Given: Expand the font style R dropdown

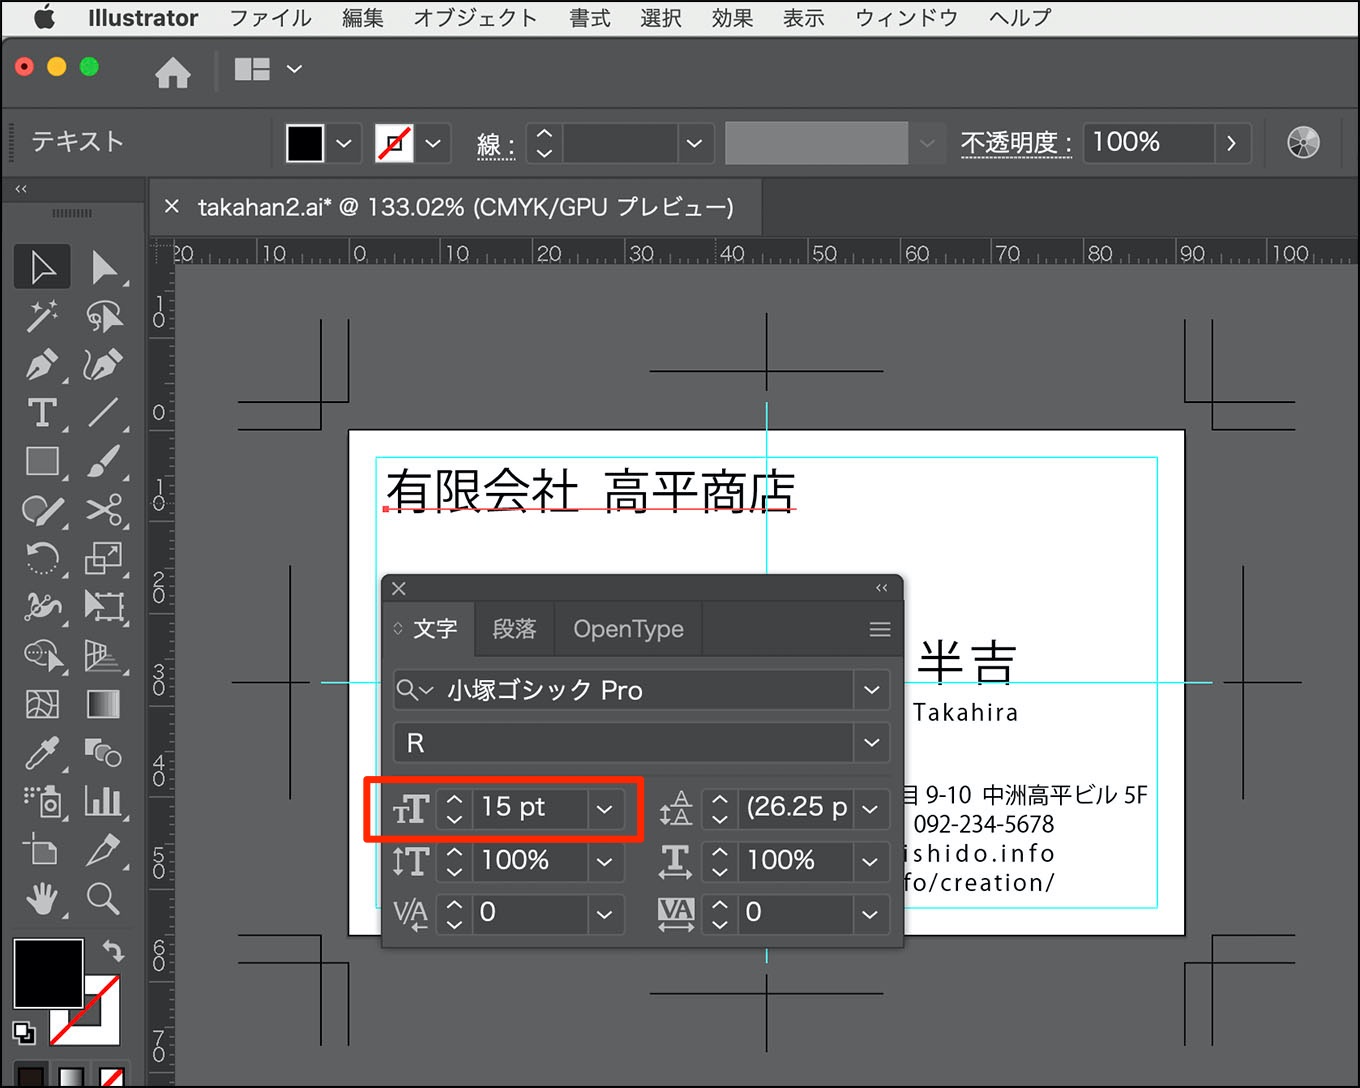Looking at the screenshot, I should 871,743.
